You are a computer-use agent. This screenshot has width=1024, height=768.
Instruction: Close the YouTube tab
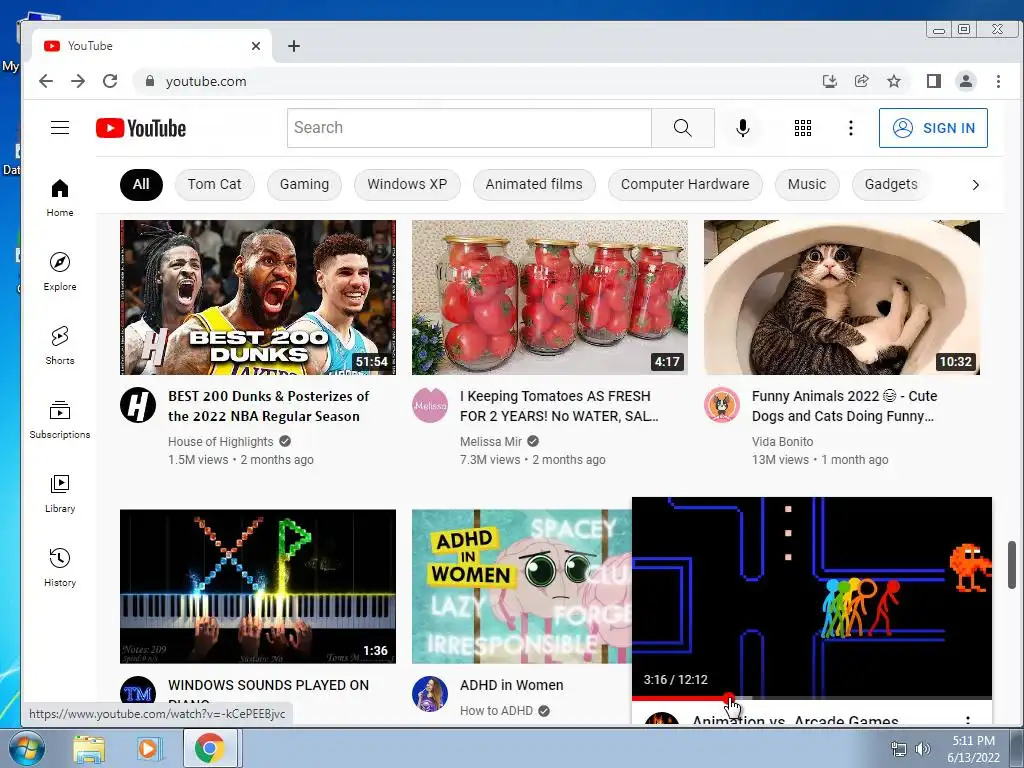pyautogui.click(x=256, y=46)
